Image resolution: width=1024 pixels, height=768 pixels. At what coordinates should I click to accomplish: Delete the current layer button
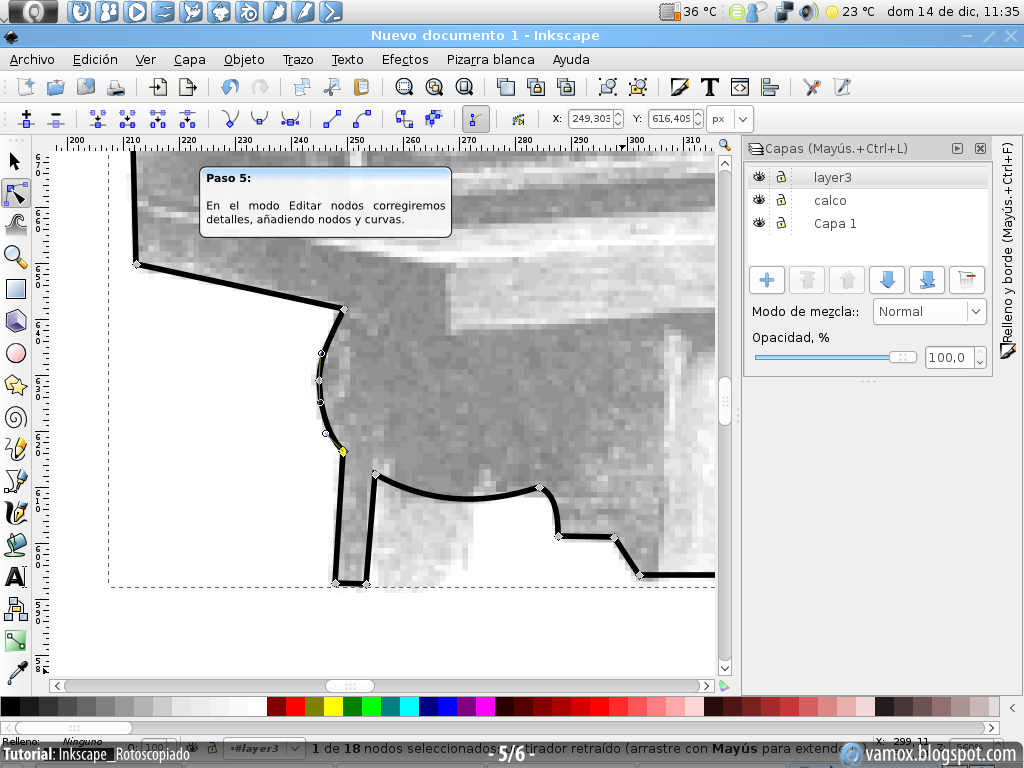[967, 280]
